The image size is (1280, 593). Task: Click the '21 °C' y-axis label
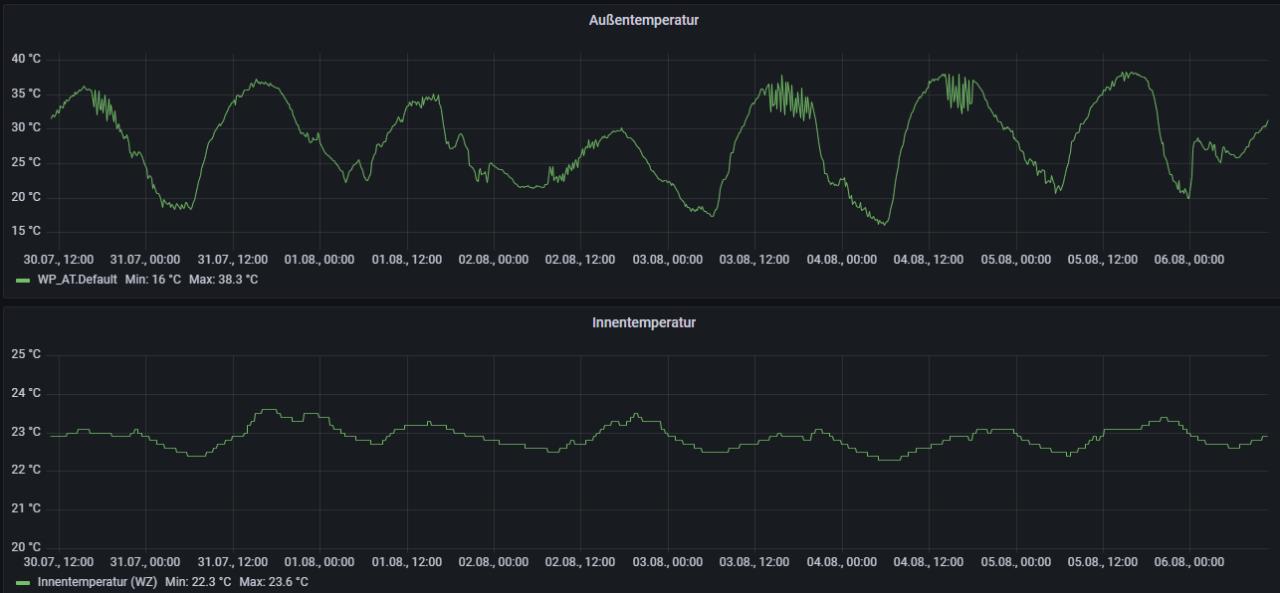(26, 509)
